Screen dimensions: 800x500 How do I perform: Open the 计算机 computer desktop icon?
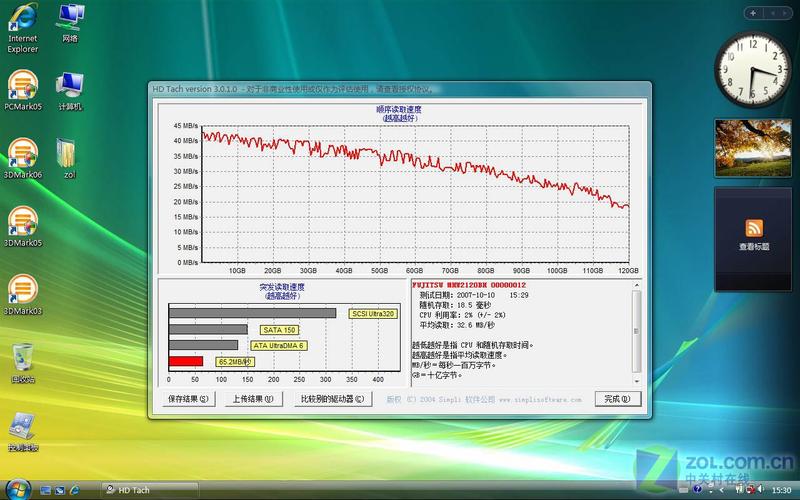click(70, 91)
